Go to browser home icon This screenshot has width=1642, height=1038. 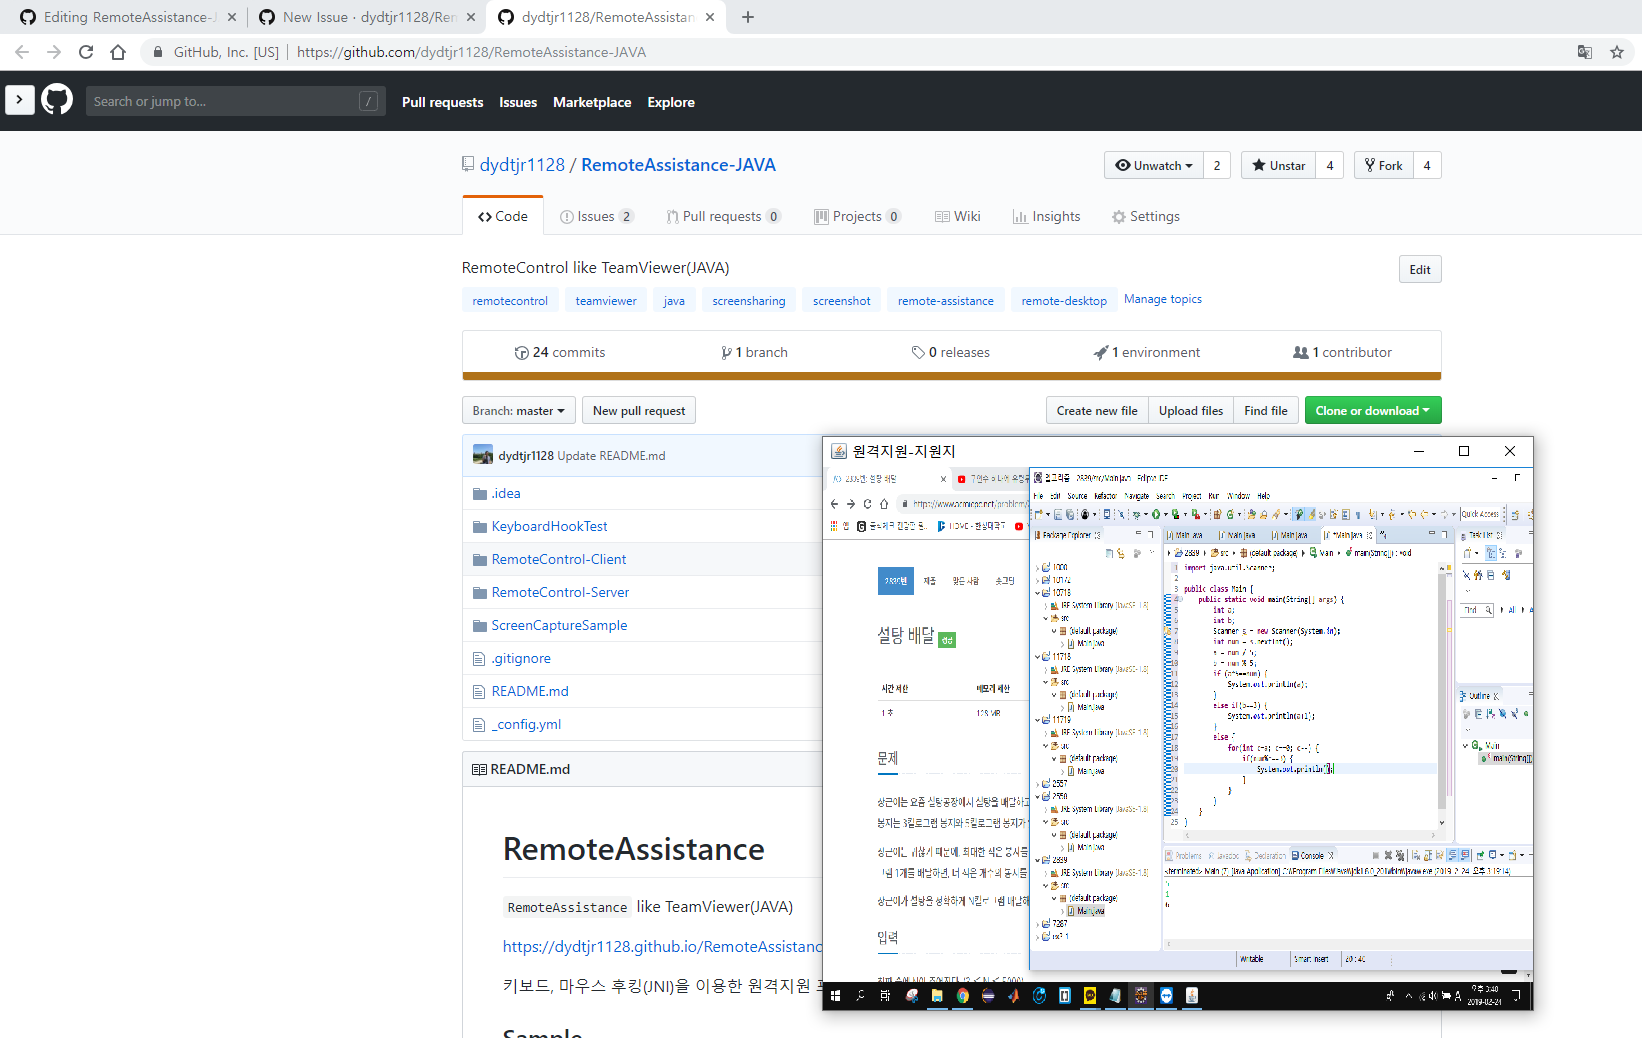point(118,52)
